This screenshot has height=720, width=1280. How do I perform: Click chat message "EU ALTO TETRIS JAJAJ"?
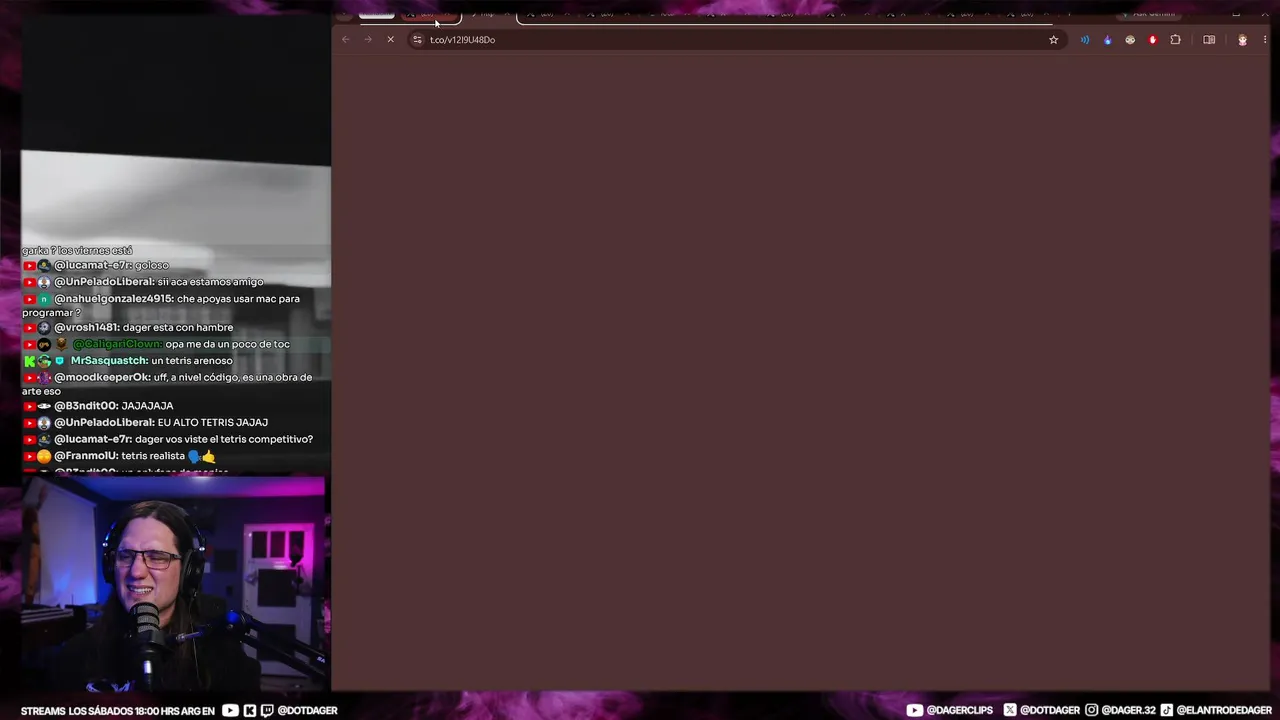(x=213, y=423)
